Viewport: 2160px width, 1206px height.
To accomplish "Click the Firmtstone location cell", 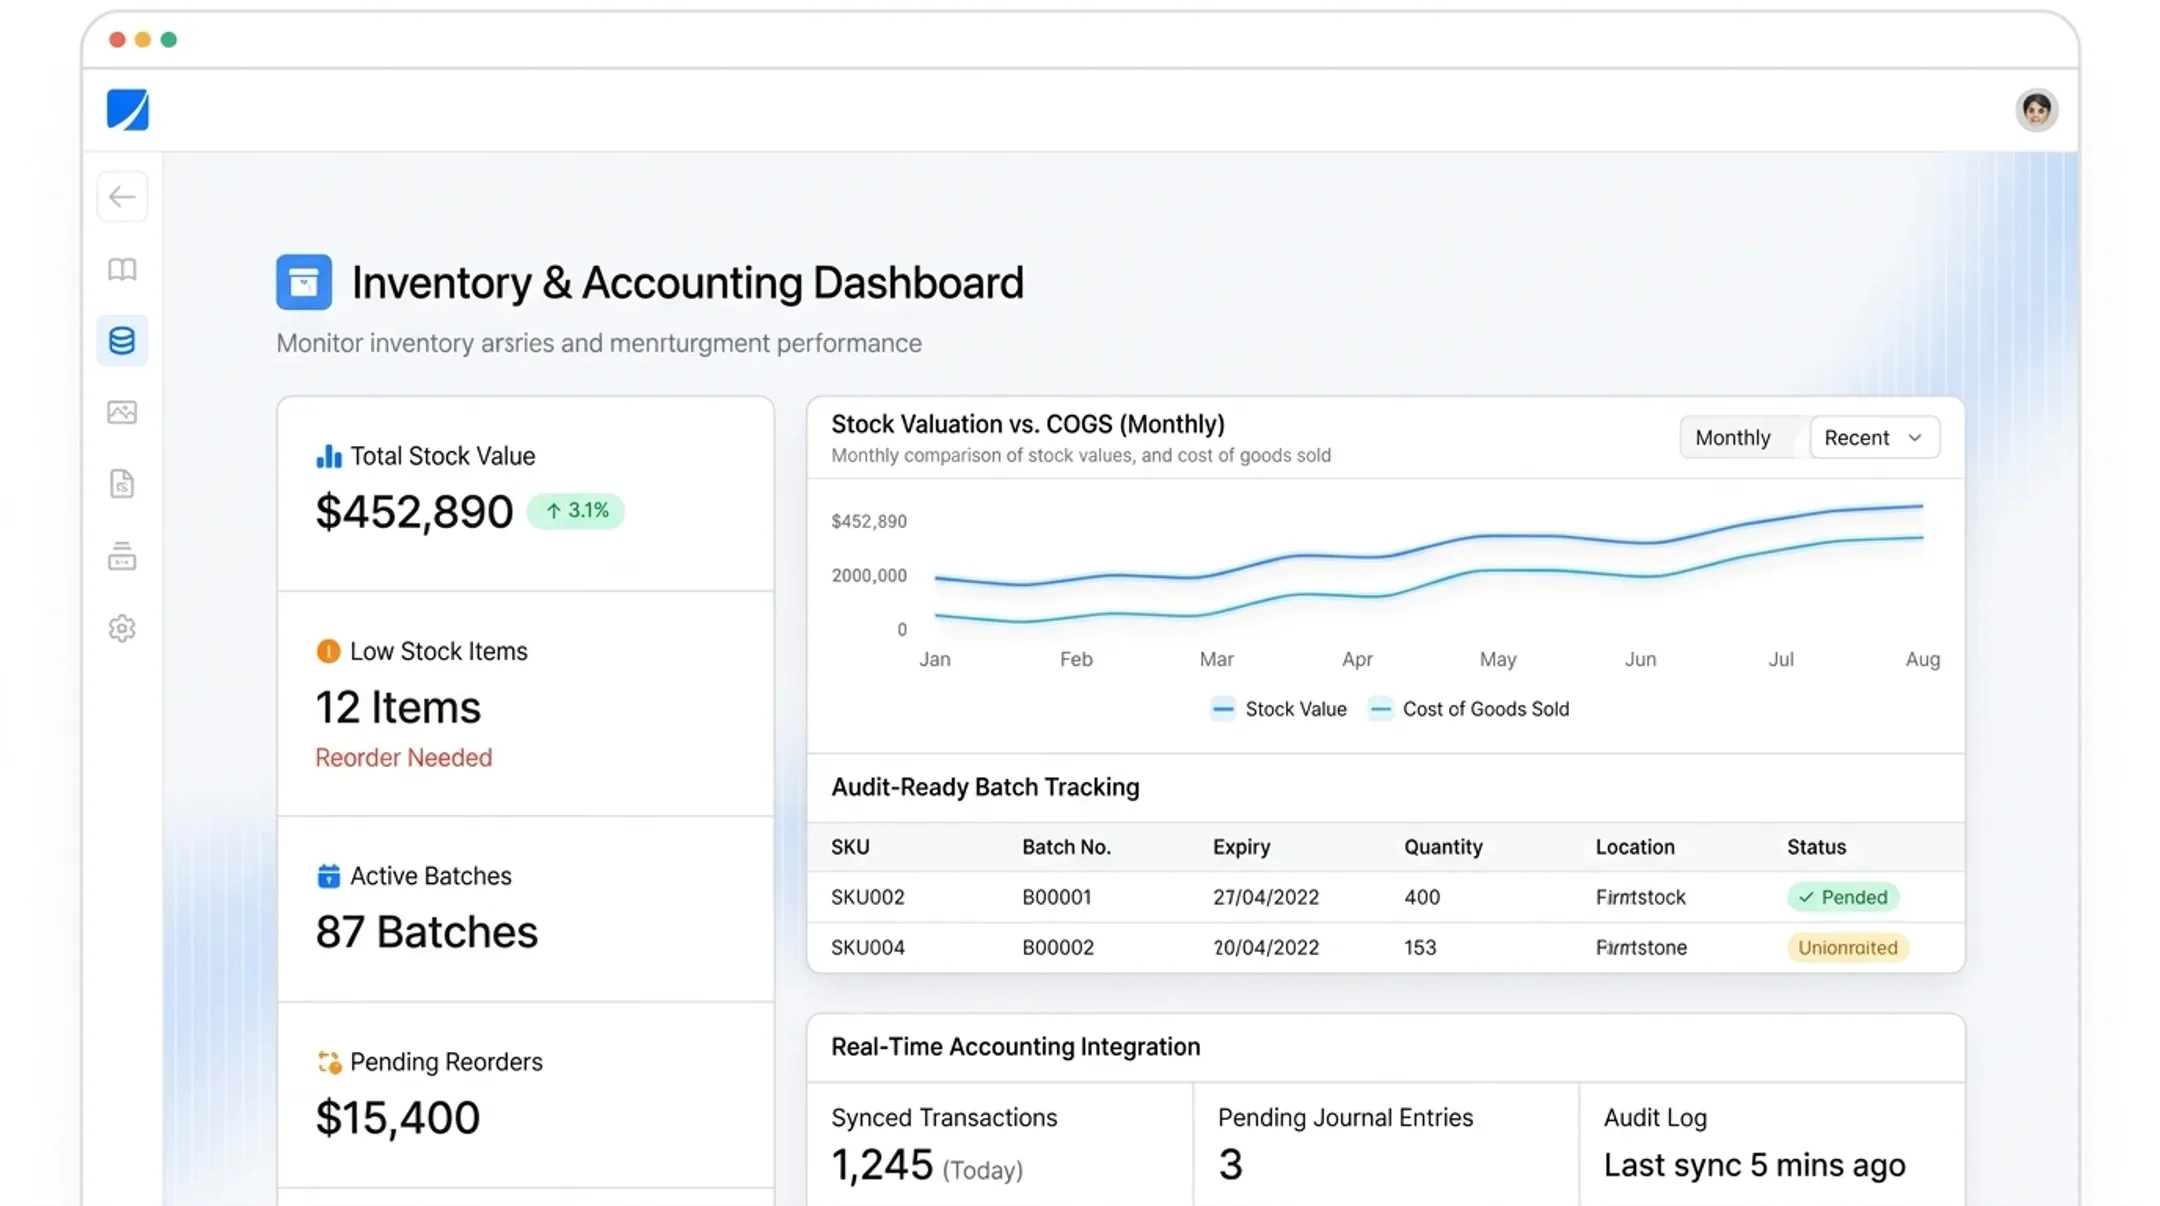I will 1641,947.
